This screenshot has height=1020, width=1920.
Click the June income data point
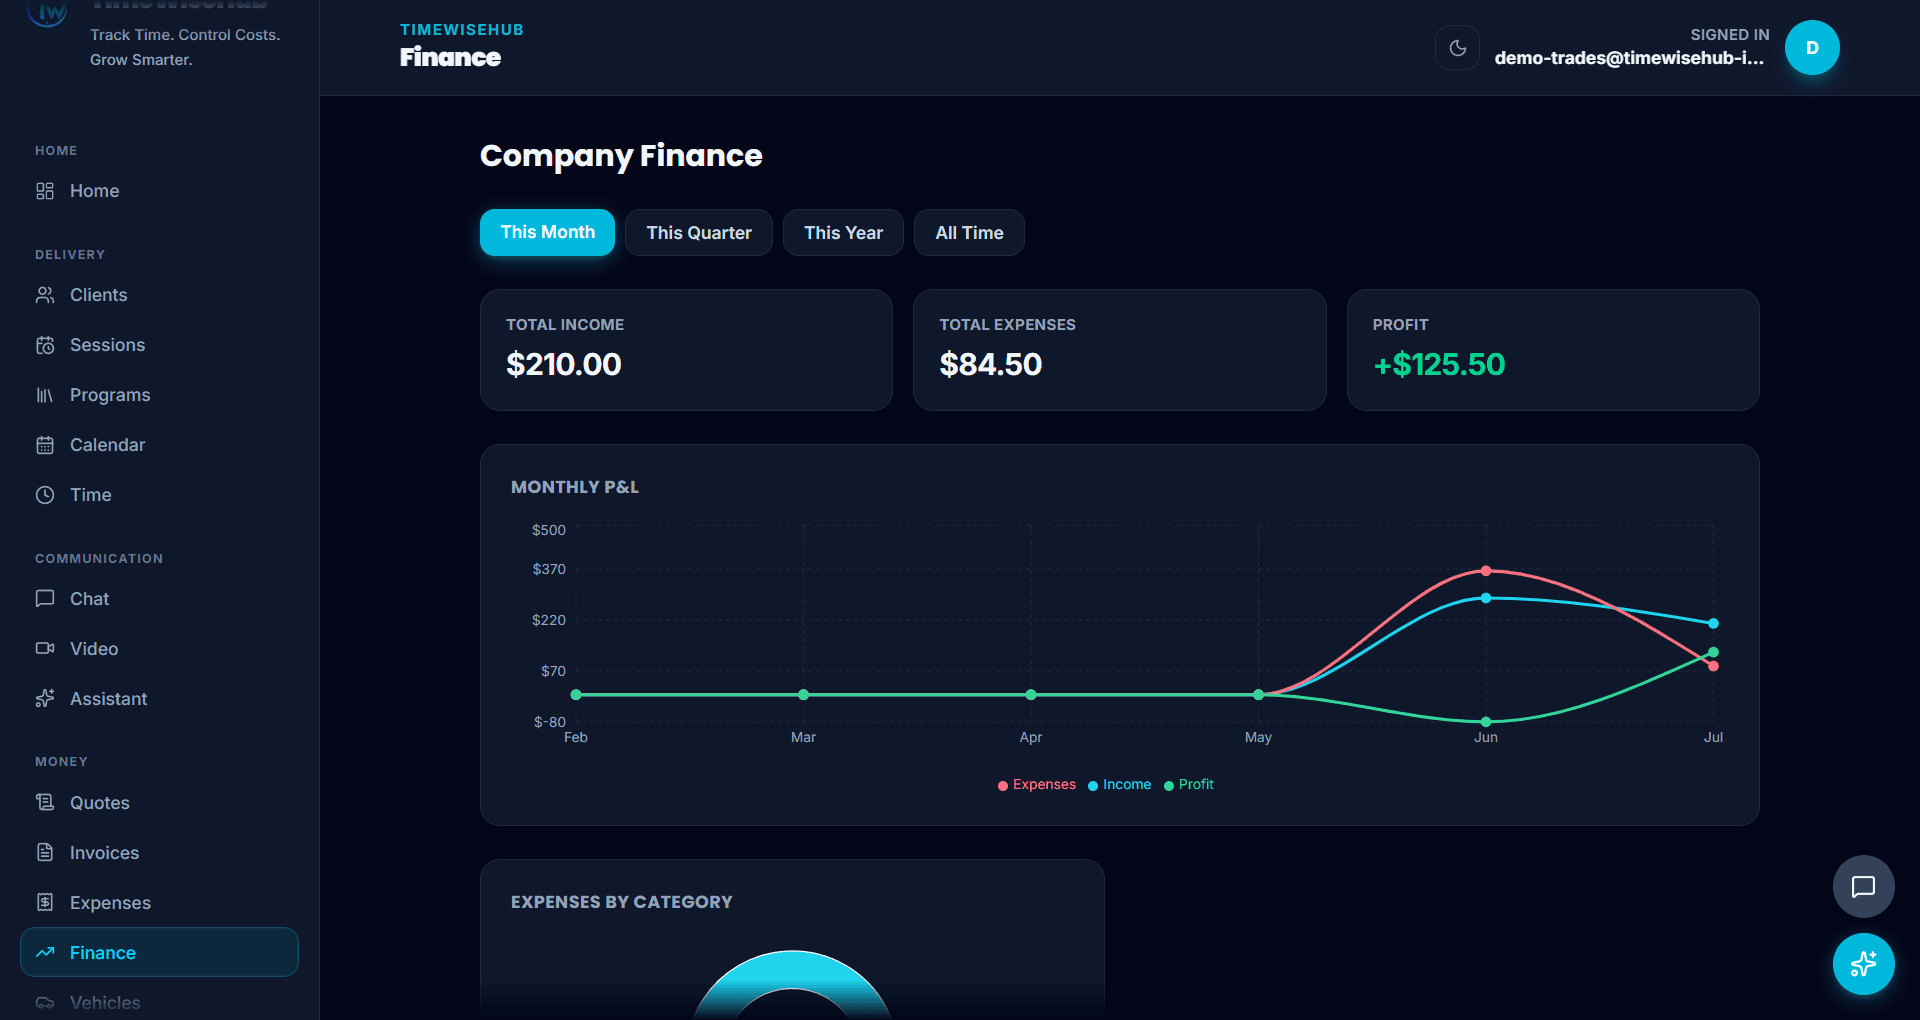[1486, 598]
